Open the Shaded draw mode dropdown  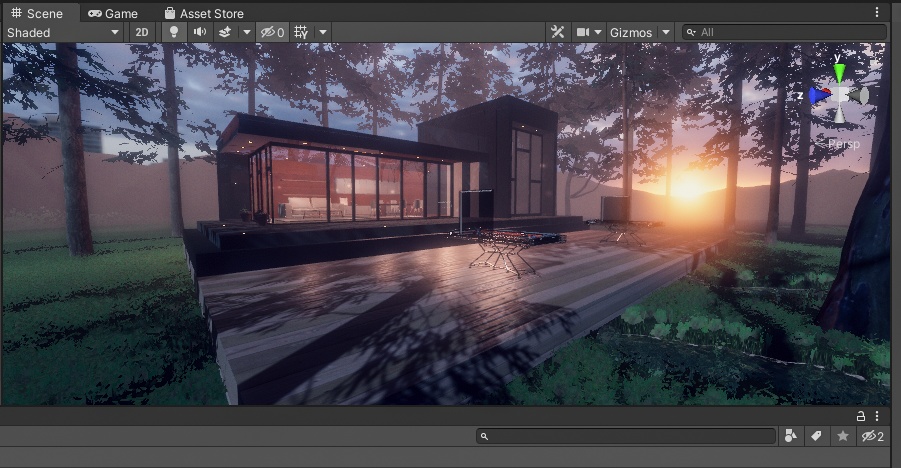point(63,33)
